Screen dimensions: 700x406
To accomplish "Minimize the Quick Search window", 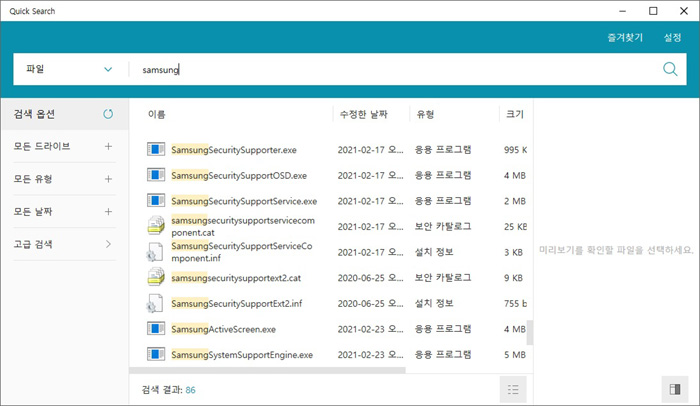I will (623, 11).
